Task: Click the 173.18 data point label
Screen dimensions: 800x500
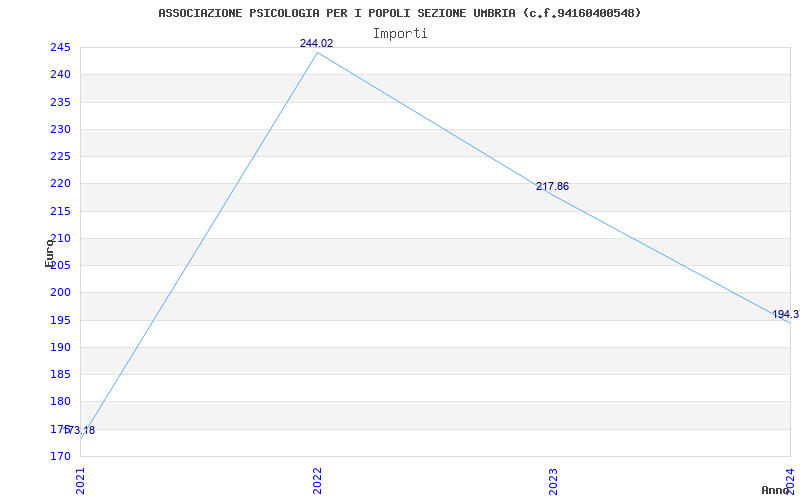Action: click(79, 430)
